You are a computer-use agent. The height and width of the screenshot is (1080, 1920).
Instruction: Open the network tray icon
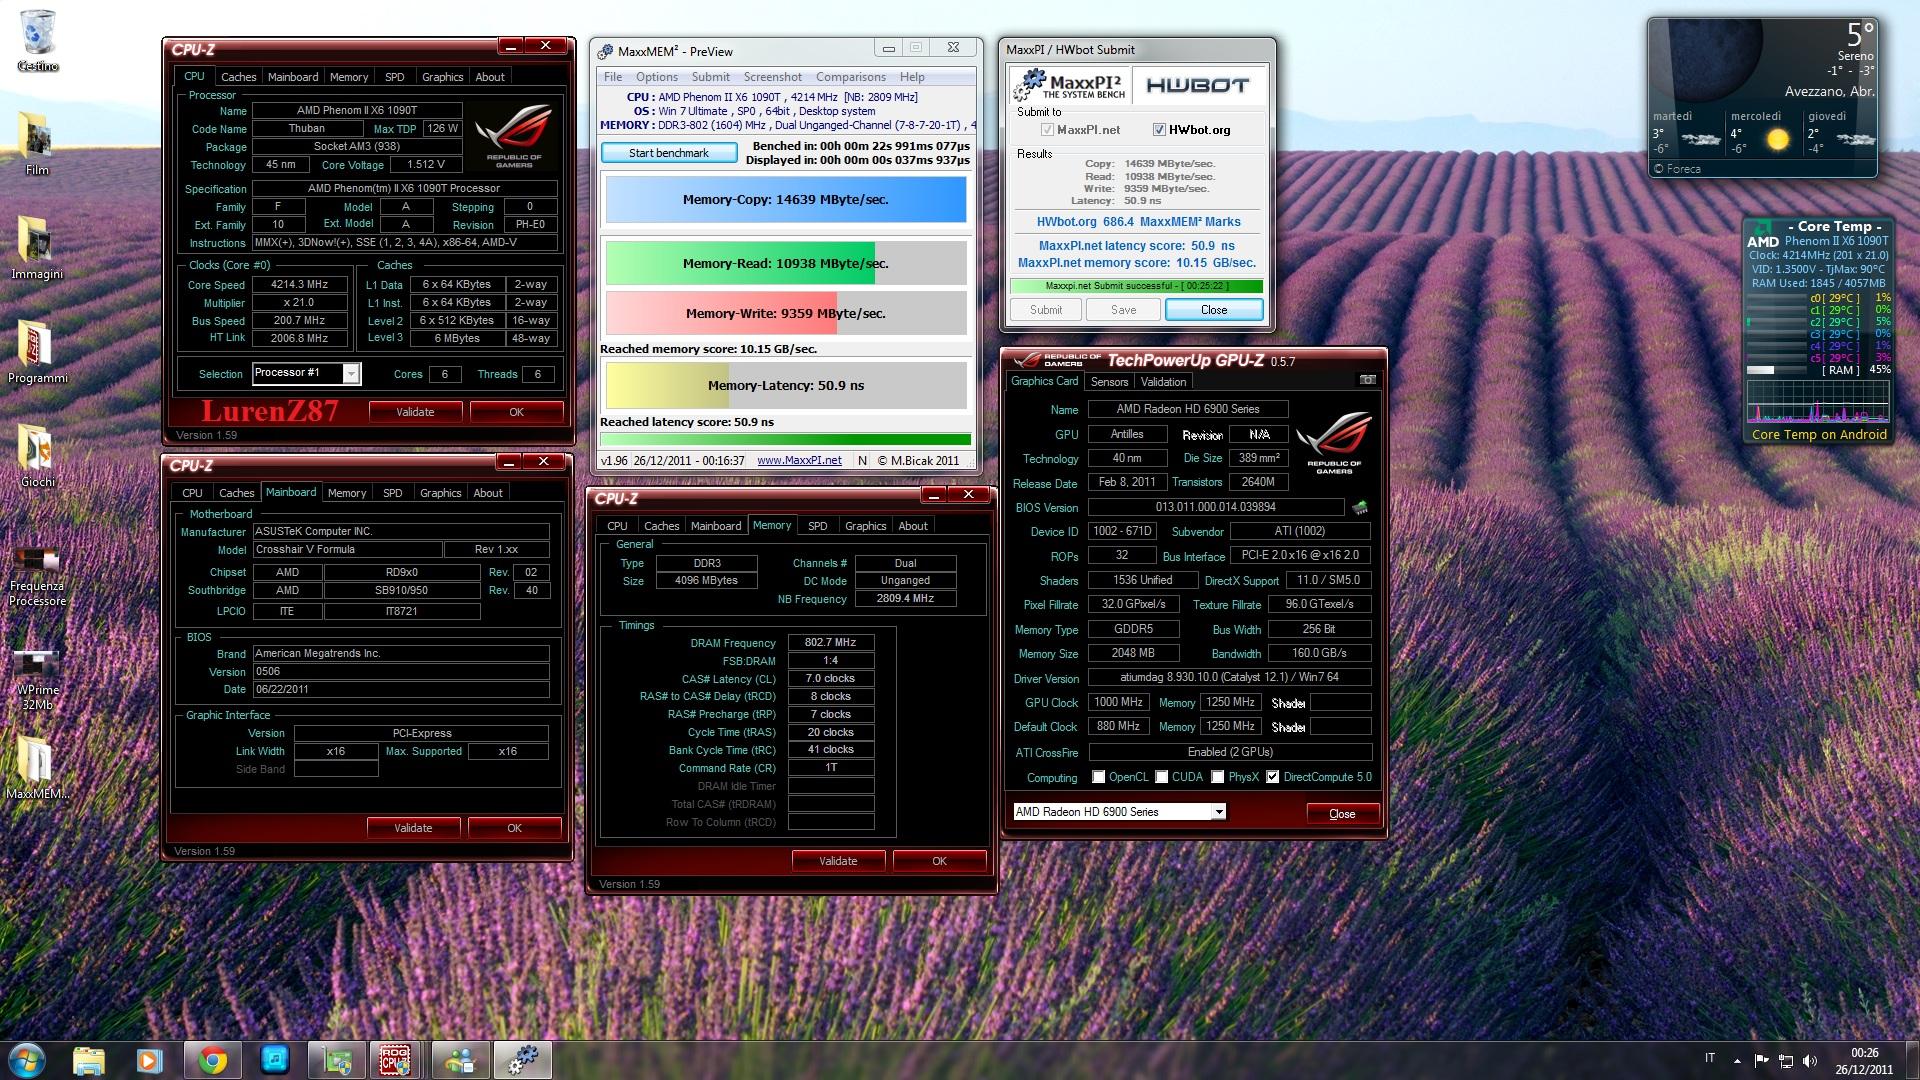click(x=1785, y=1060)
